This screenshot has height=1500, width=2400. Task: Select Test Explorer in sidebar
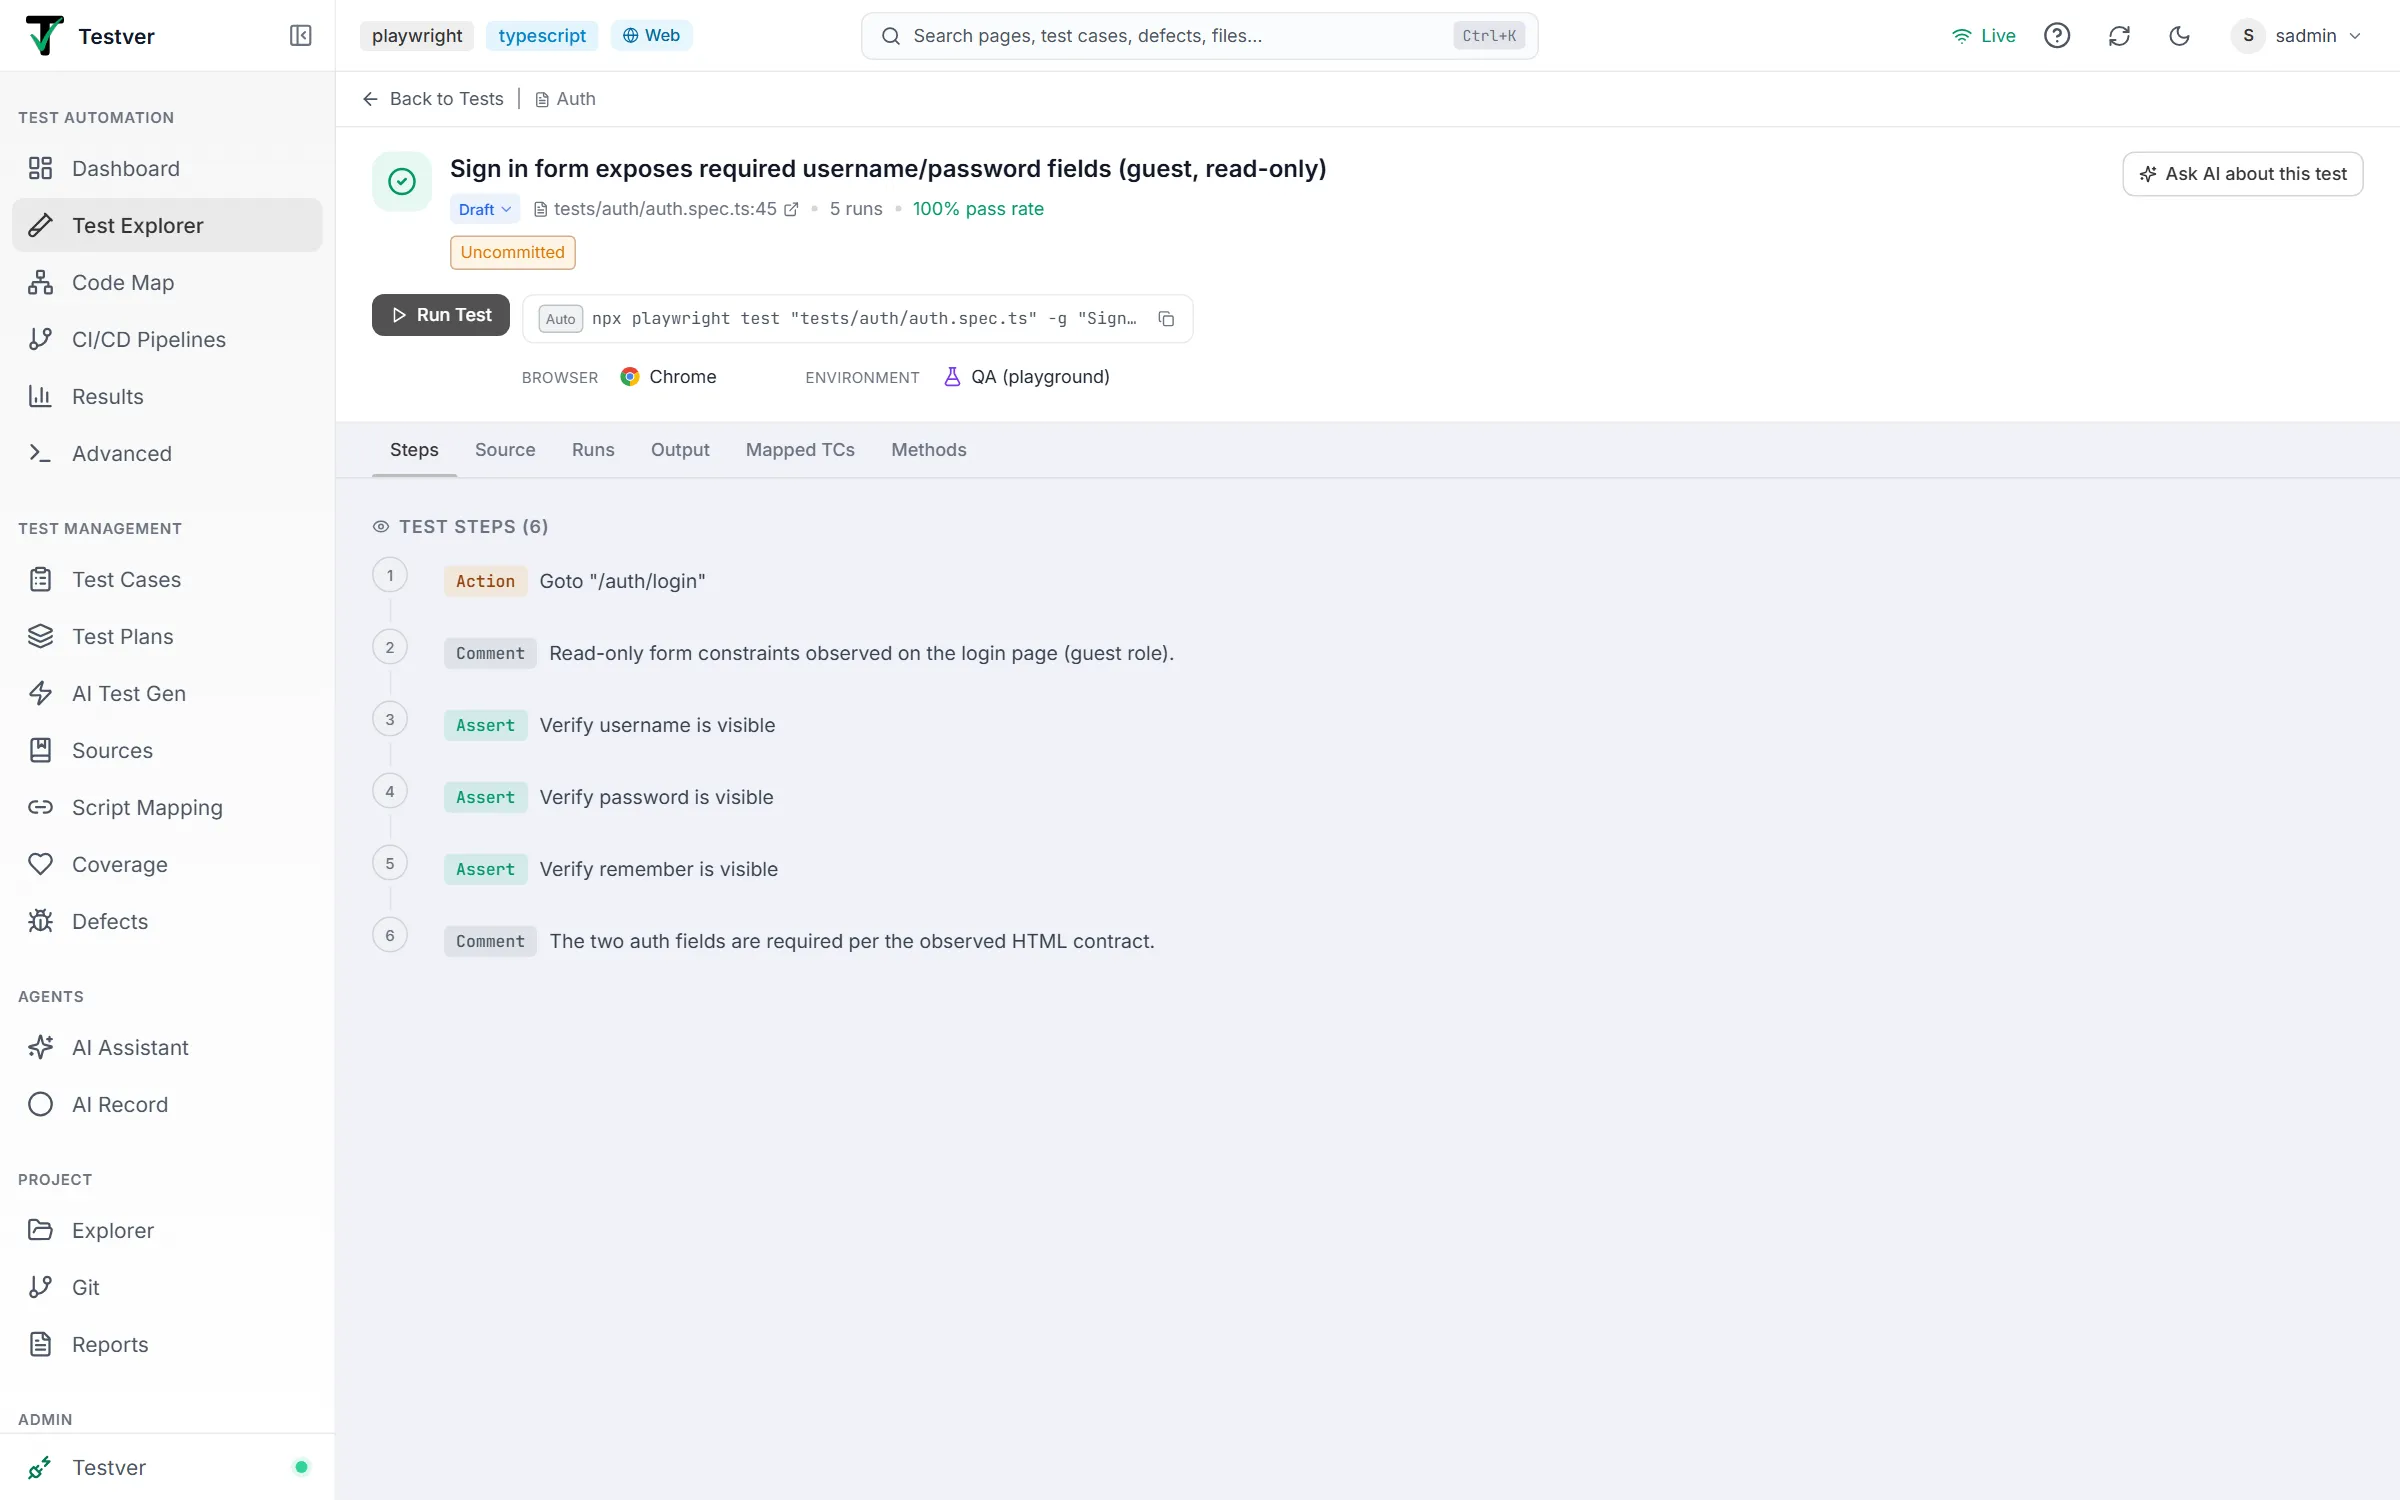tap(167, 225)
